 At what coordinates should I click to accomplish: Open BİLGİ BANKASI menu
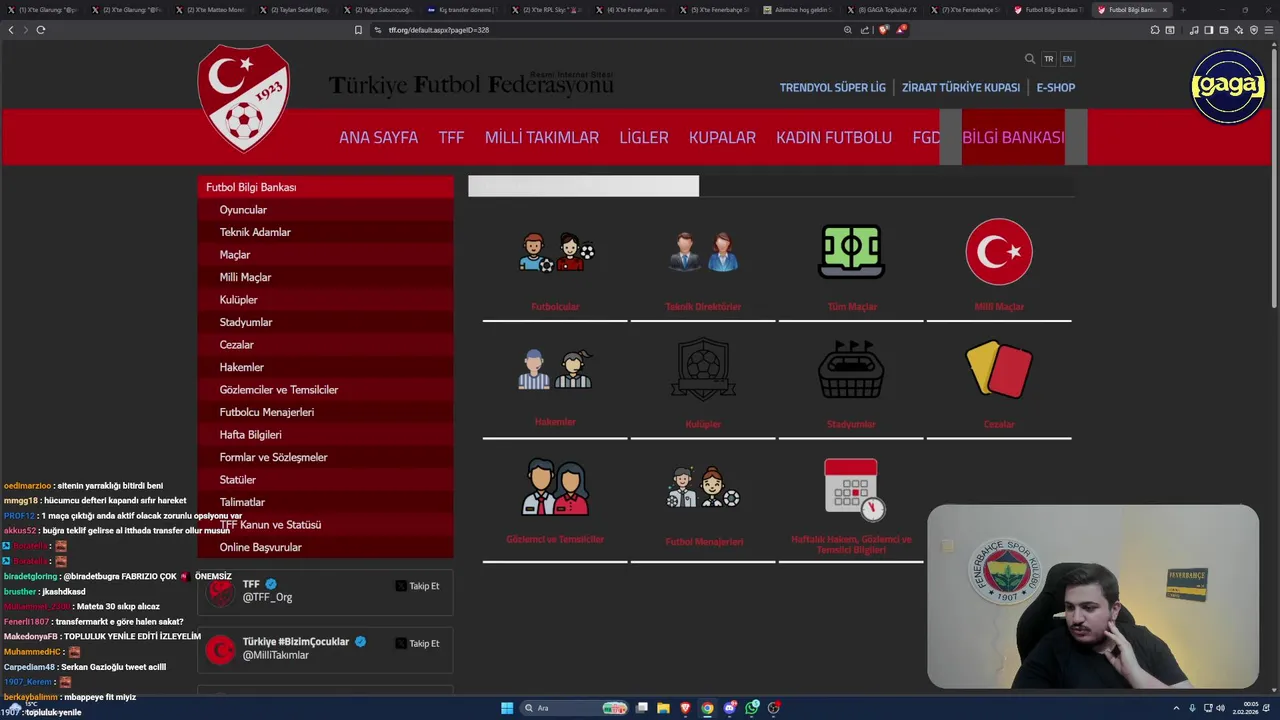[1013, 137]
